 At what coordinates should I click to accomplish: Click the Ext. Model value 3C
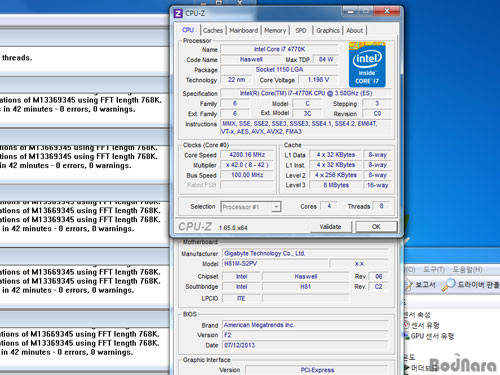(x=307, y=114)
